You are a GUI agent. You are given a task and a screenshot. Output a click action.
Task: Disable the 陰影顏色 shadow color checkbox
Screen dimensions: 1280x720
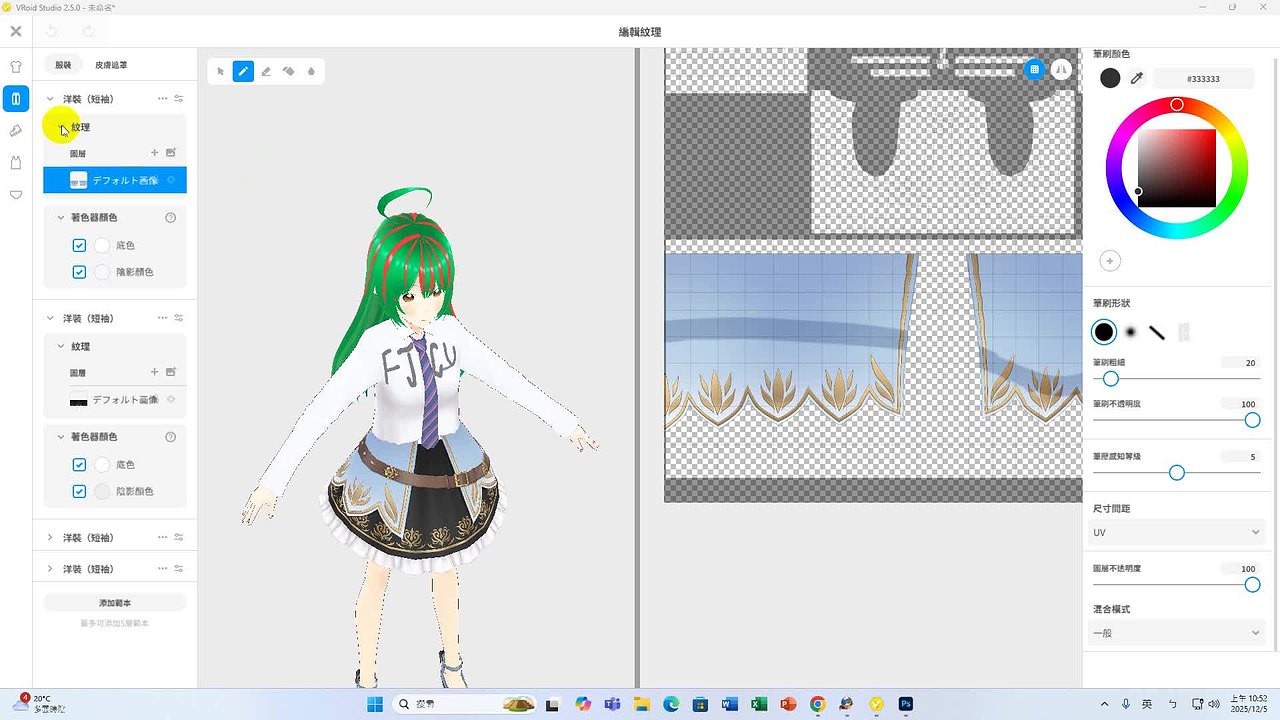tap(79, 272)
